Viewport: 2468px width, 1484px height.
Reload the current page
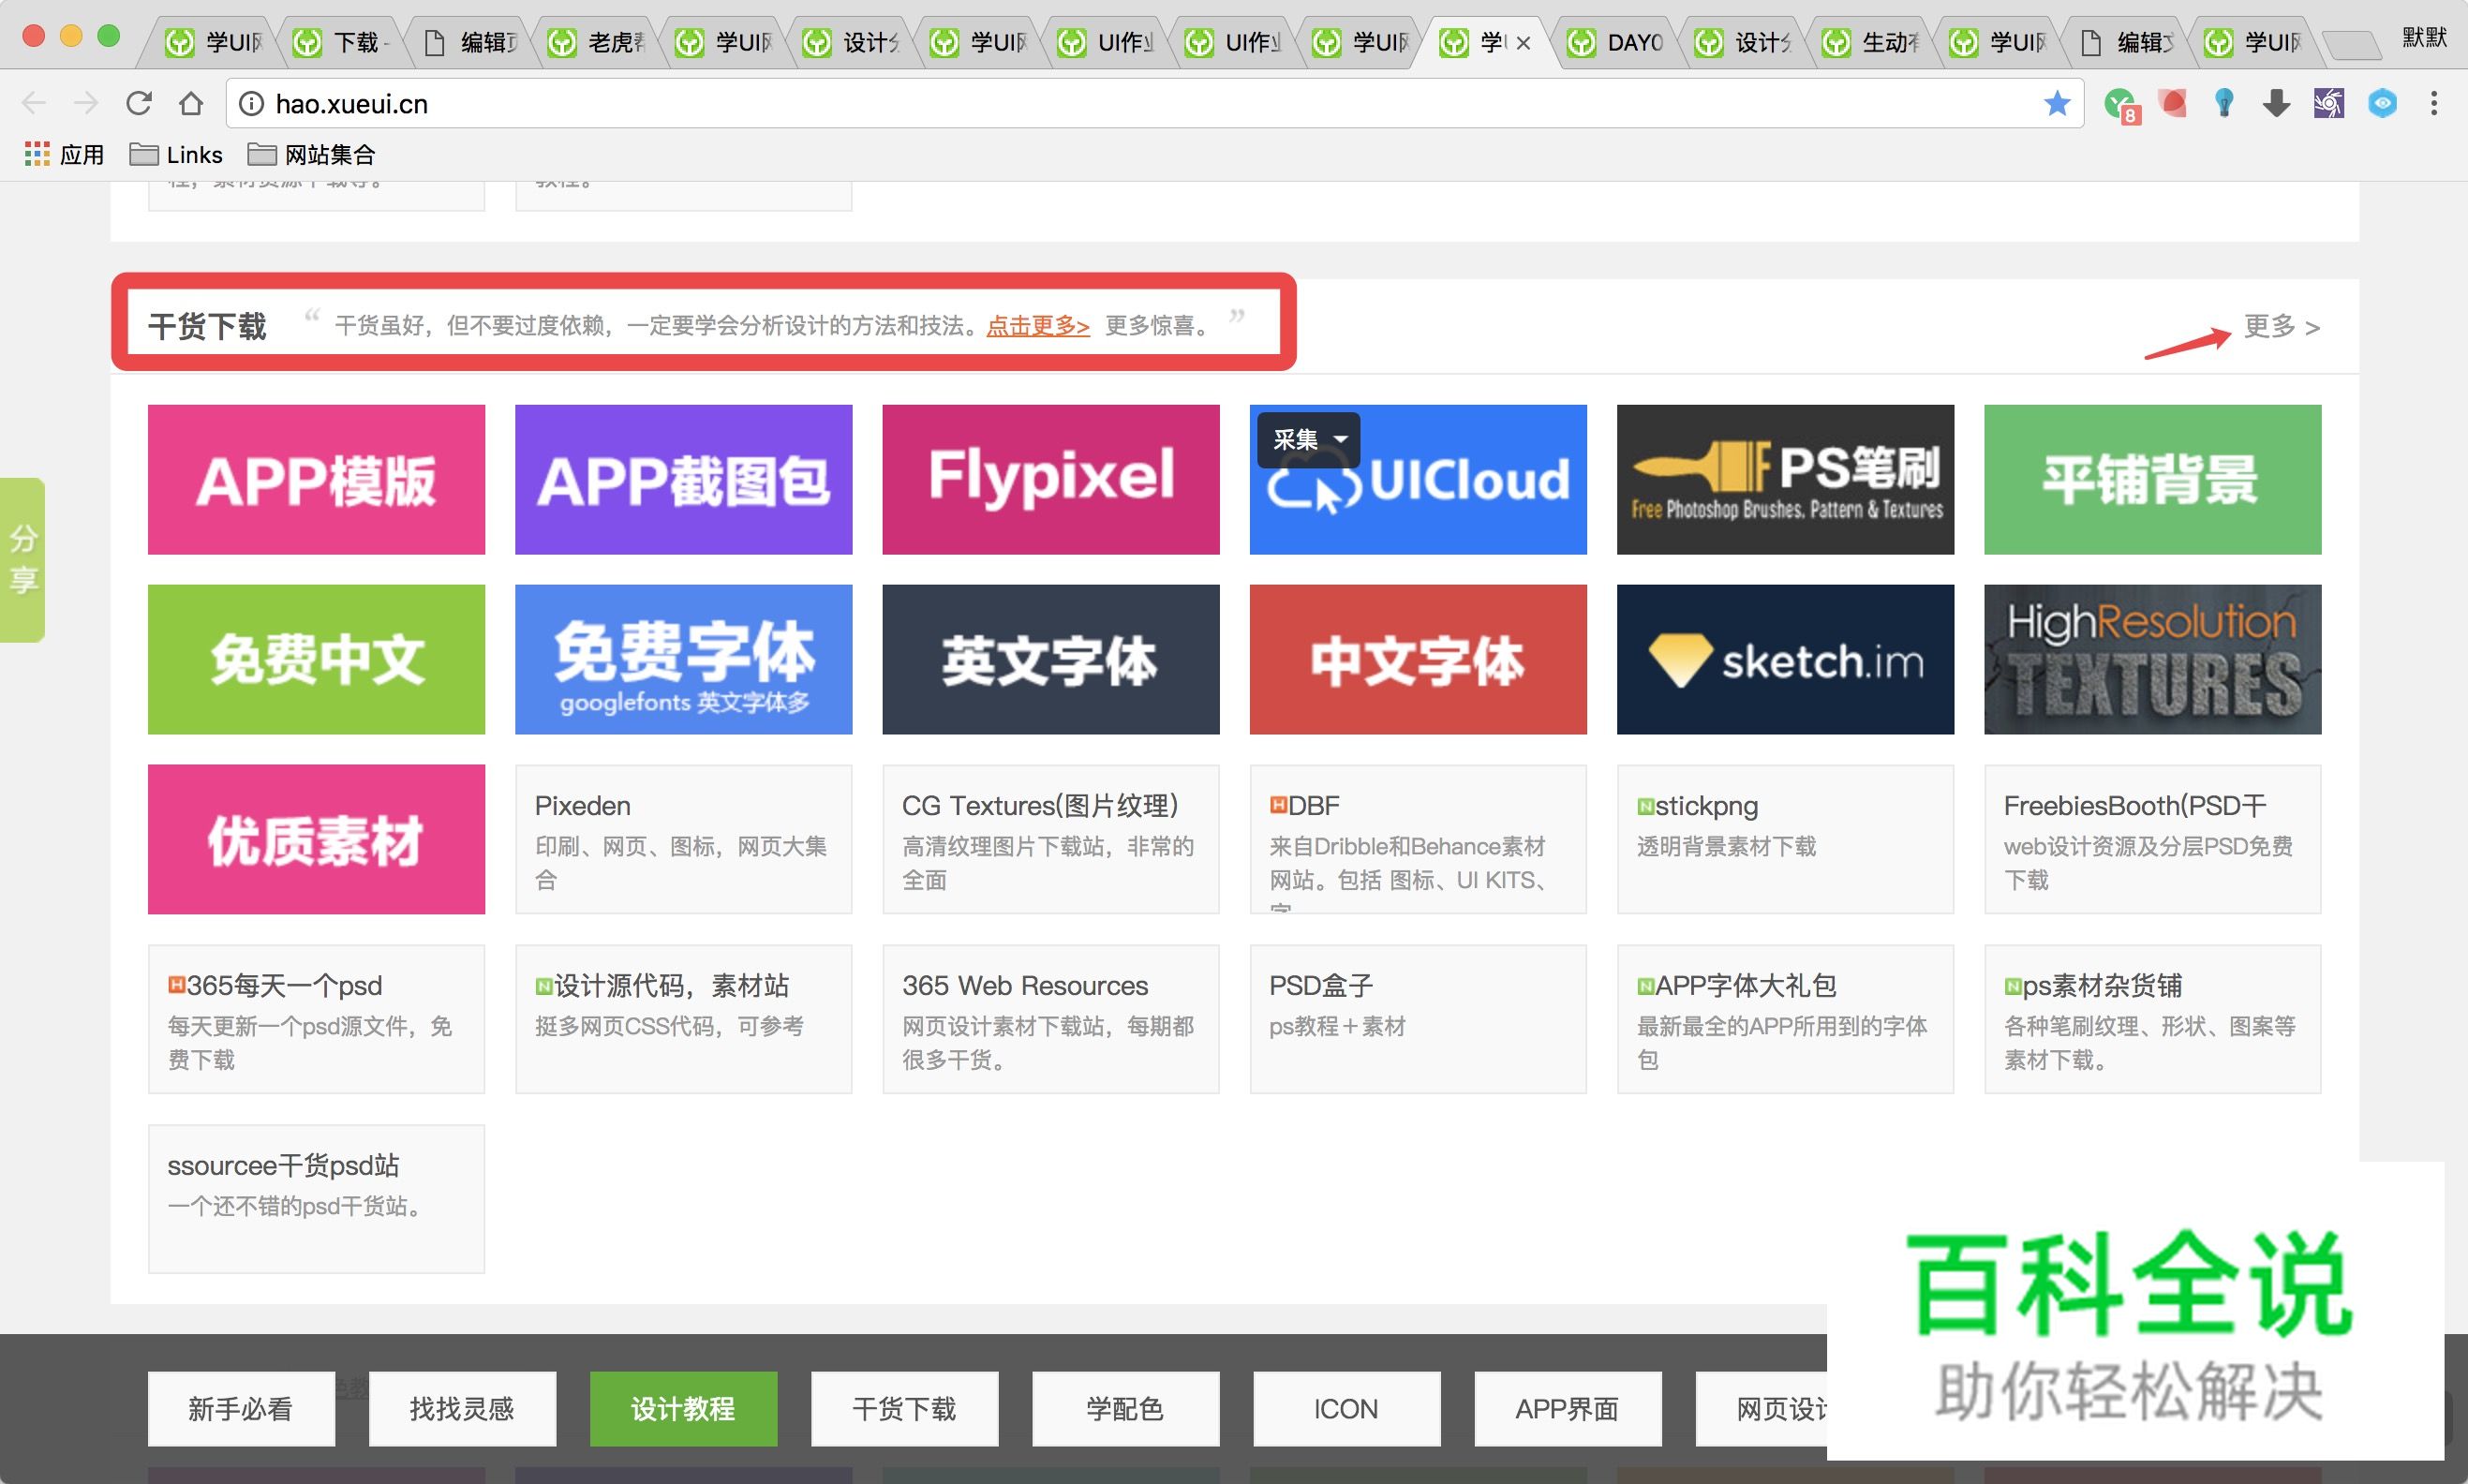pyautogui.click(x=139, y=103)
